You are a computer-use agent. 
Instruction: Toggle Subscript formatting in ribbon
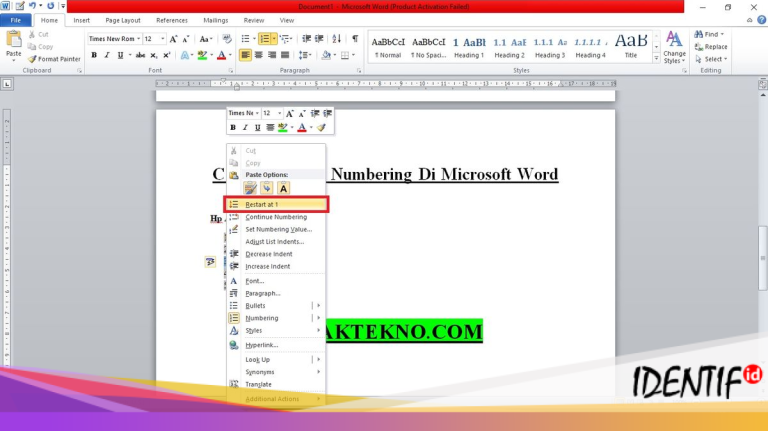[154, 55]
